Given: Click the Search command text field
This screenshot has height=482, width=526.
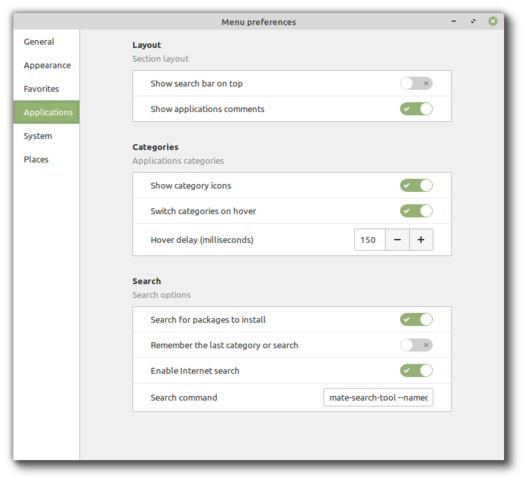Looking at the screenshot, I should click(x=378, y=397).
